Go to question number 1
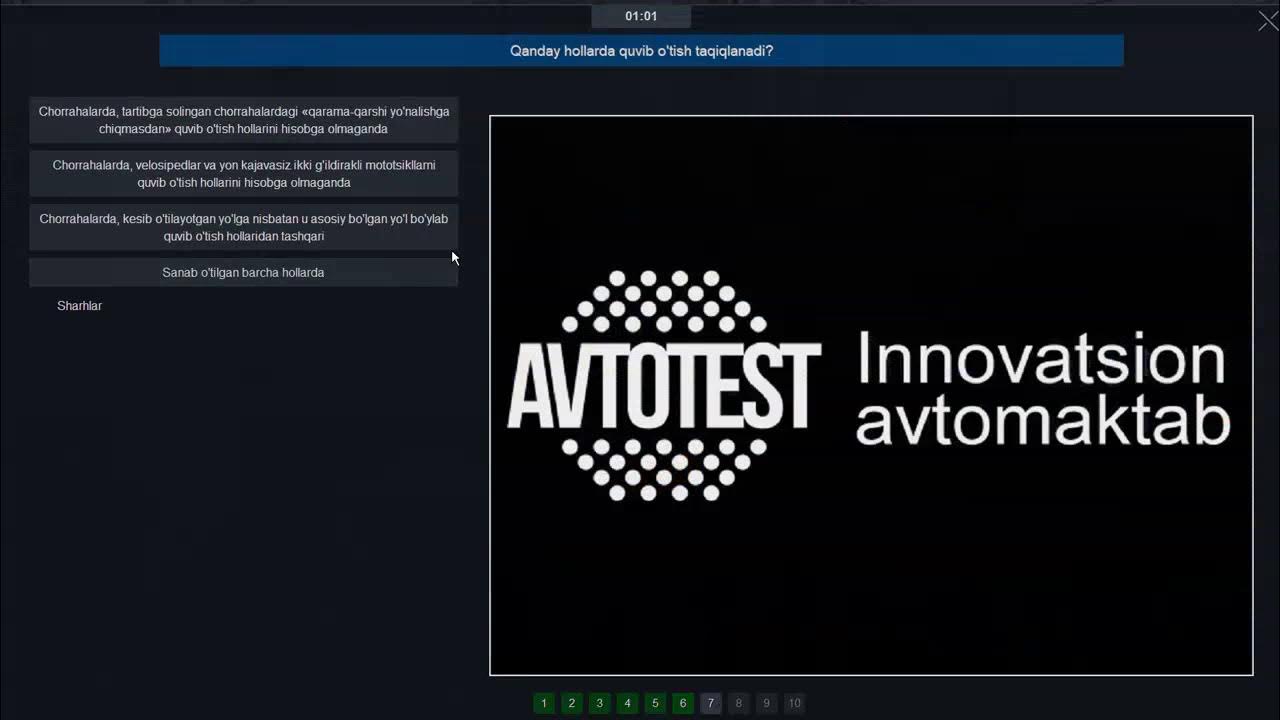The image size is (1280, 720). tap(544, 703)
